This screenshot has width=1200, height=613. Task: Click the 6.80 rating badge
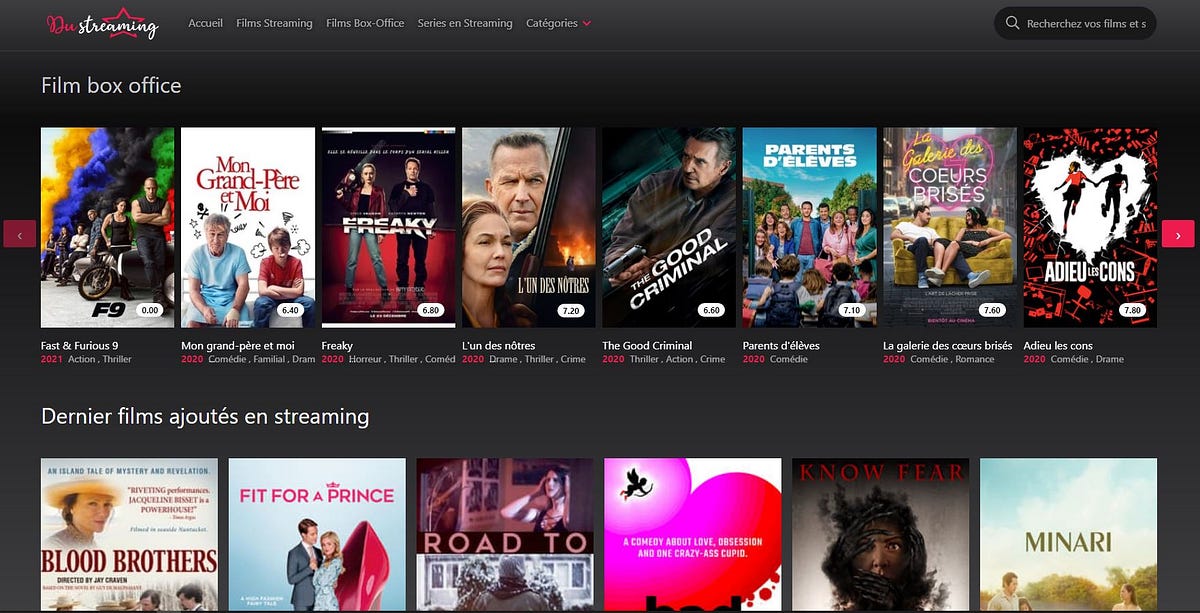(x=431, y=310)
